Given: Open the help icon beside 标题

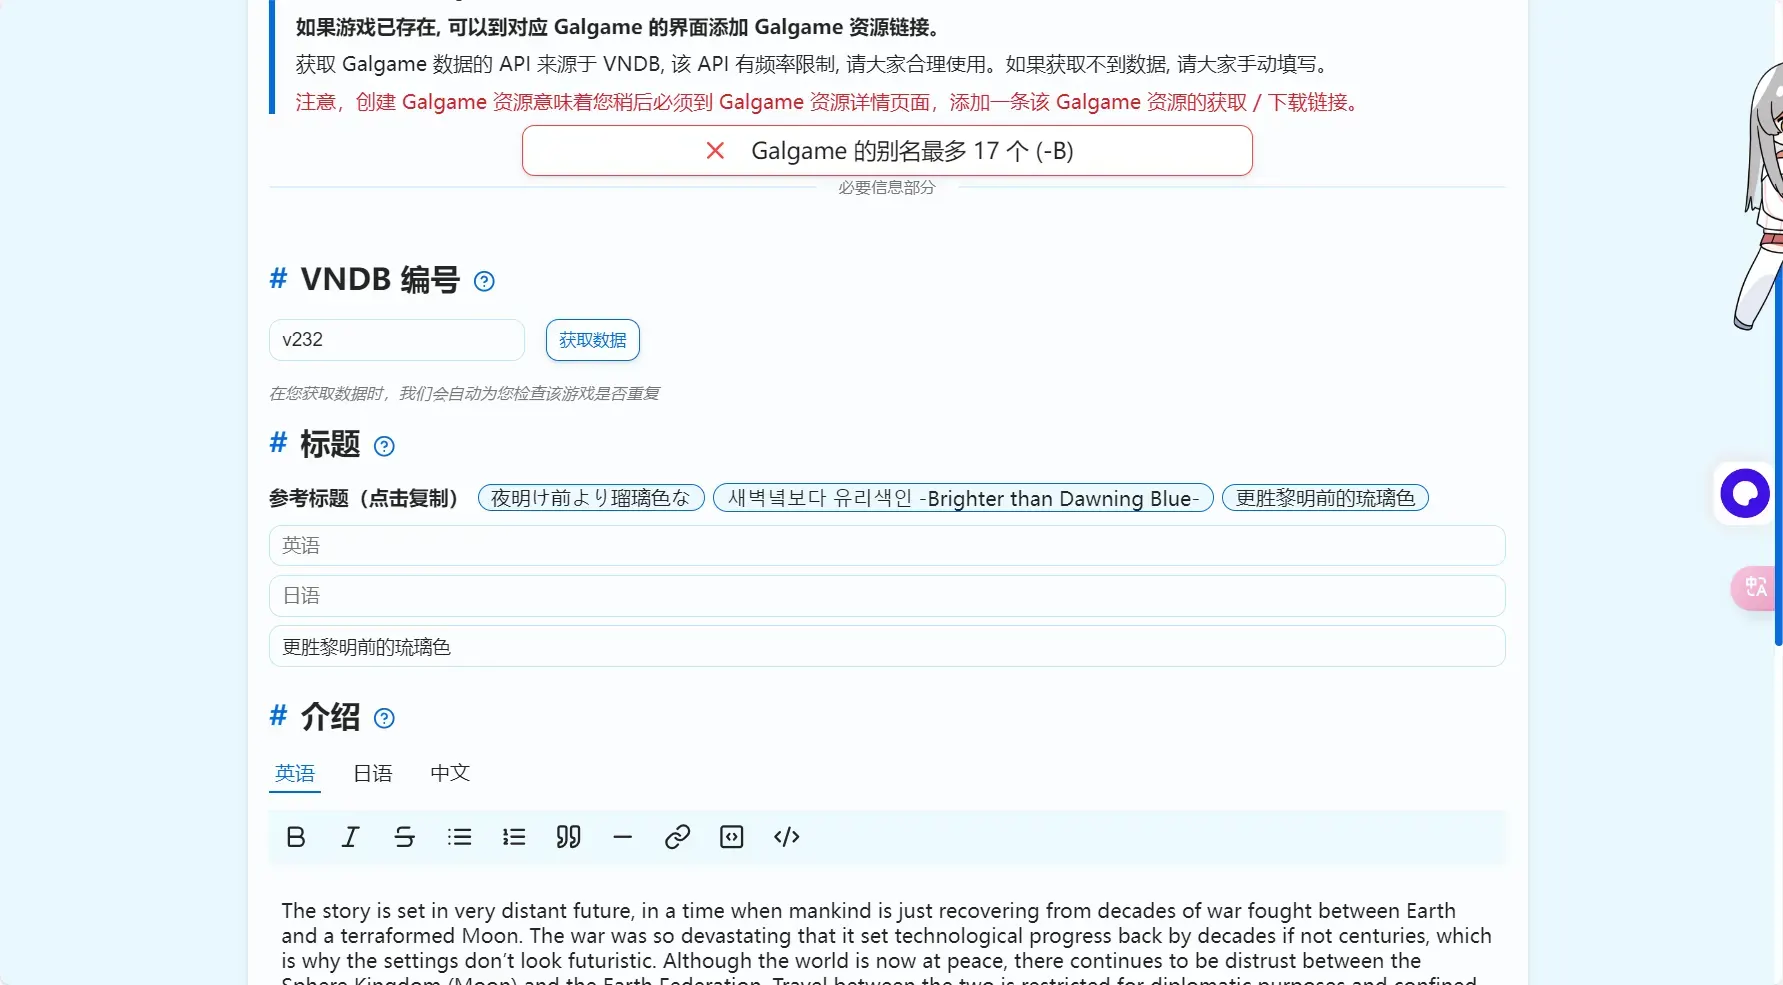Looking at the screenshot, I should (x=384, y=446).
